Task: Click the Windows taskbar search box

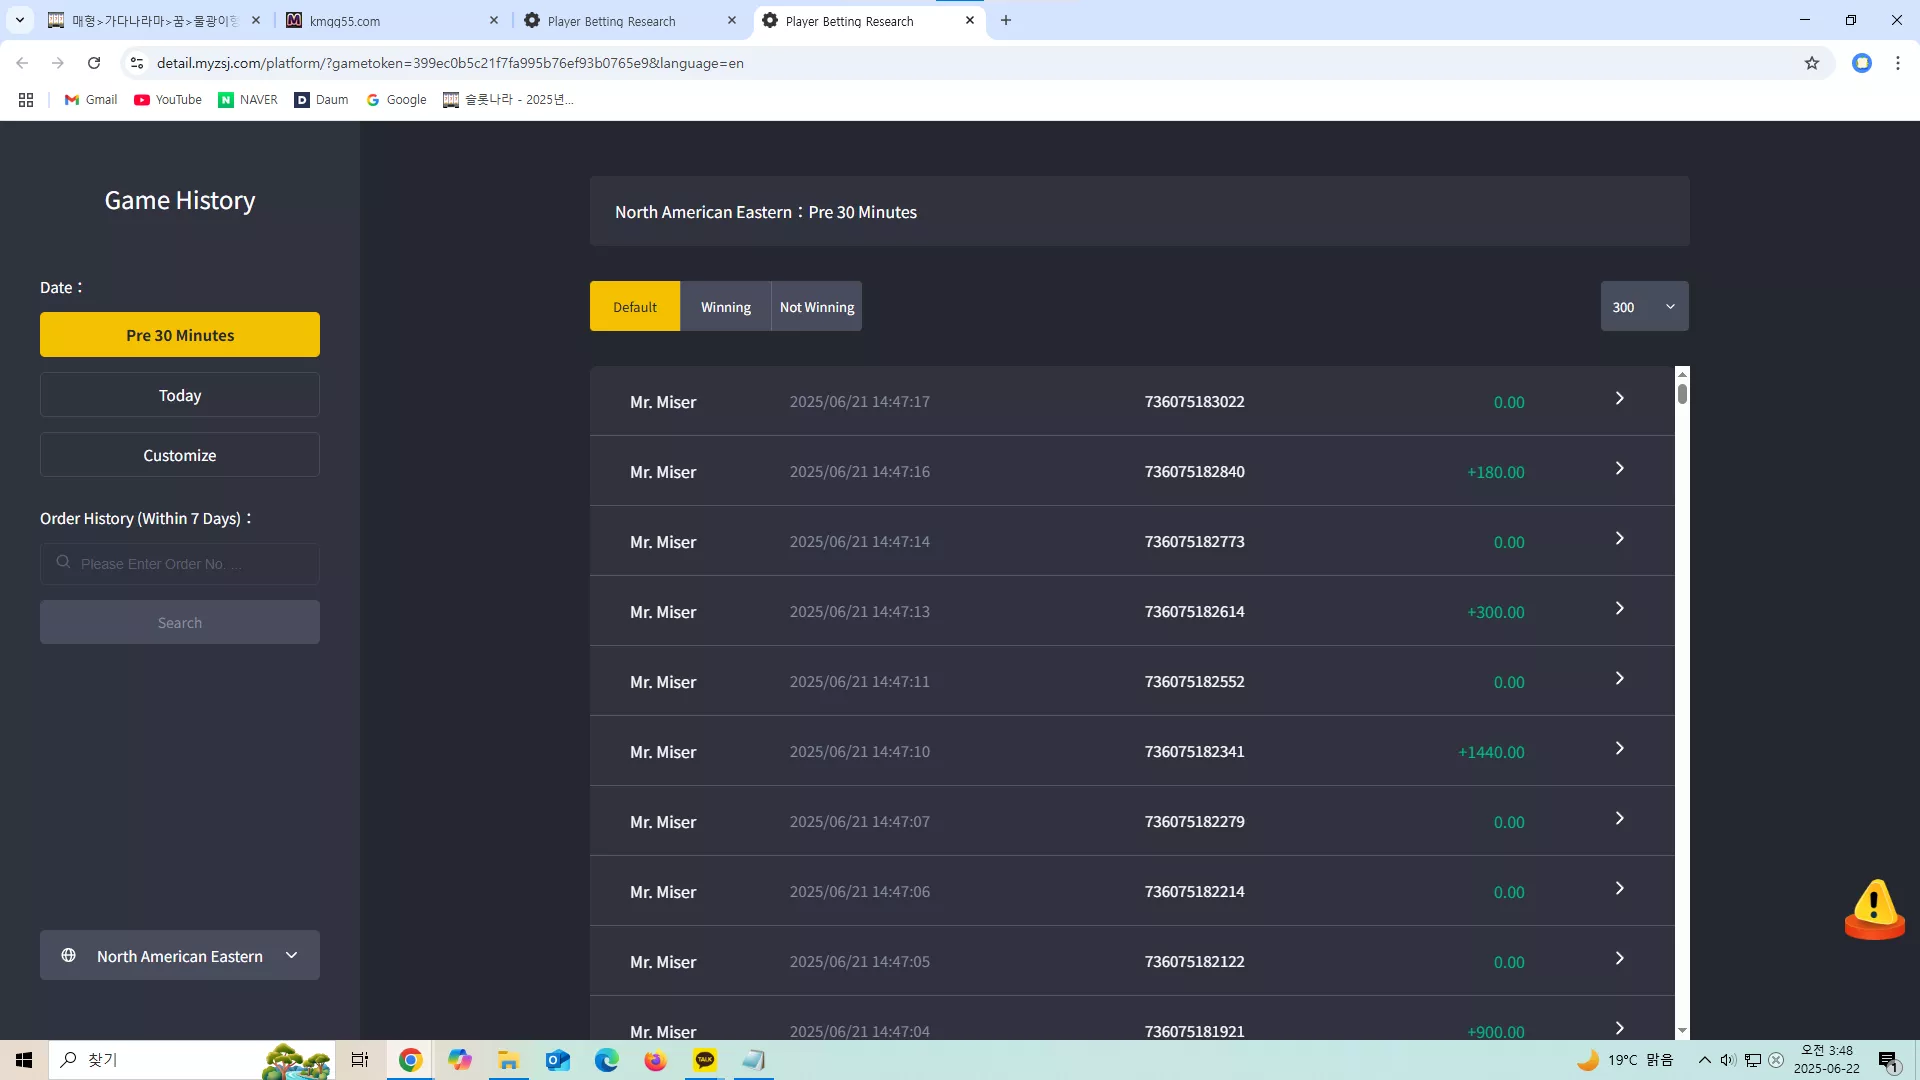Action: [x=190, y=1060]
